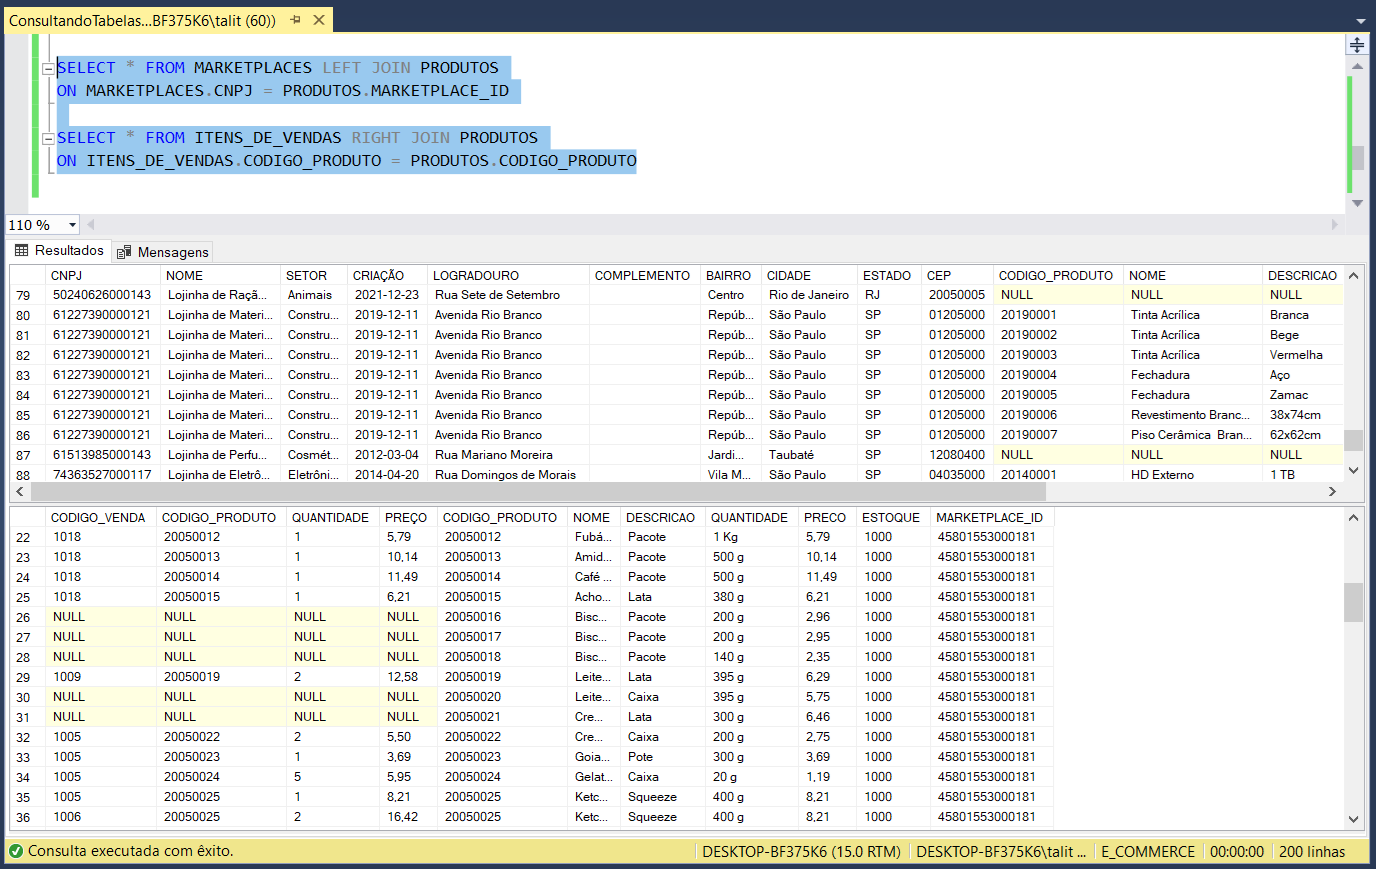Open the 110 % zoom dropdown
The height and width of the screenshot is (869, 1376).
[x=72, y=225]
